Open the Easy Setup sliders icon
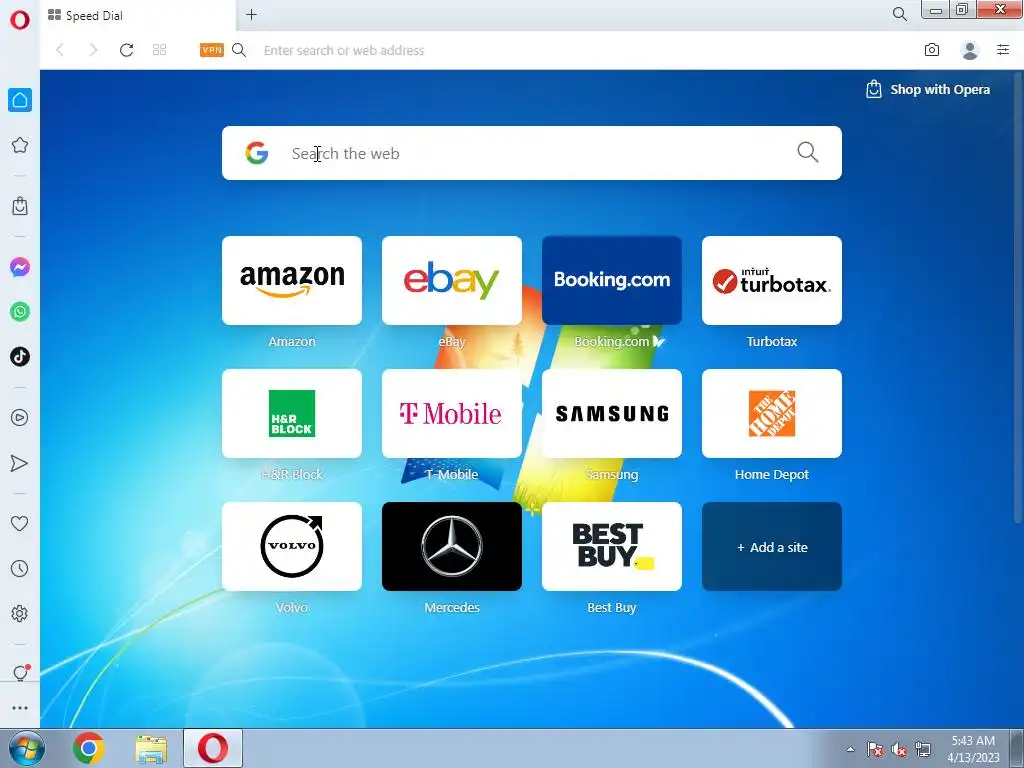The height and width of the screenshot is (768, 1024). (1003, 50)
